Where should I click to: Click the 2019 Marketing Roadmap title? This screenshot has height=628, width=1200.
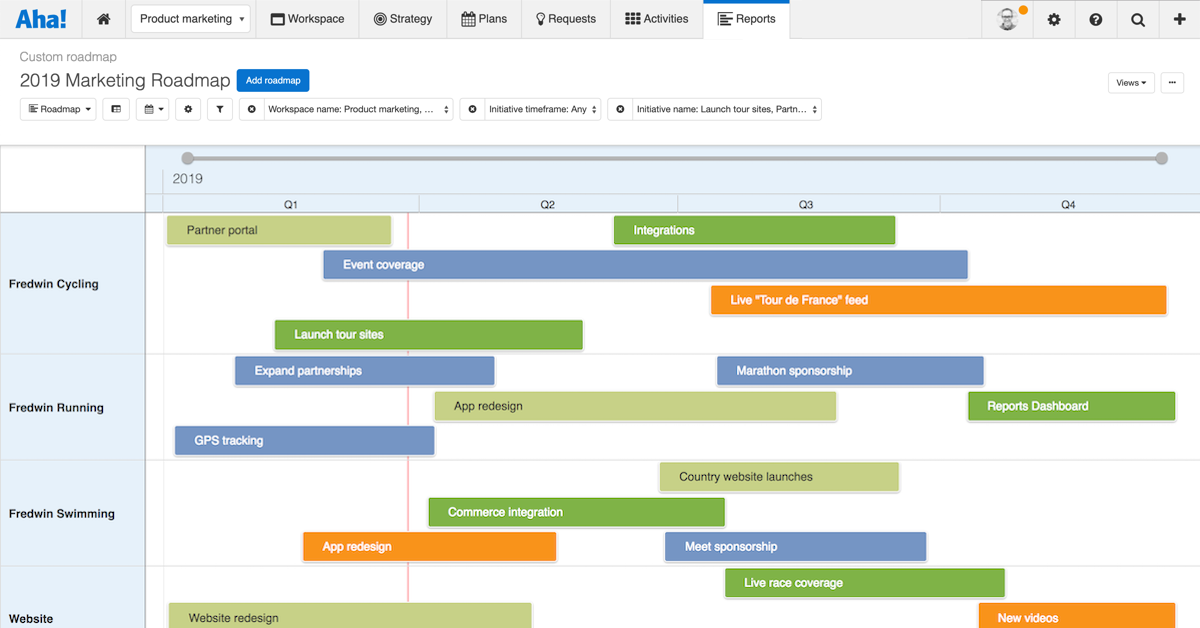125,81
